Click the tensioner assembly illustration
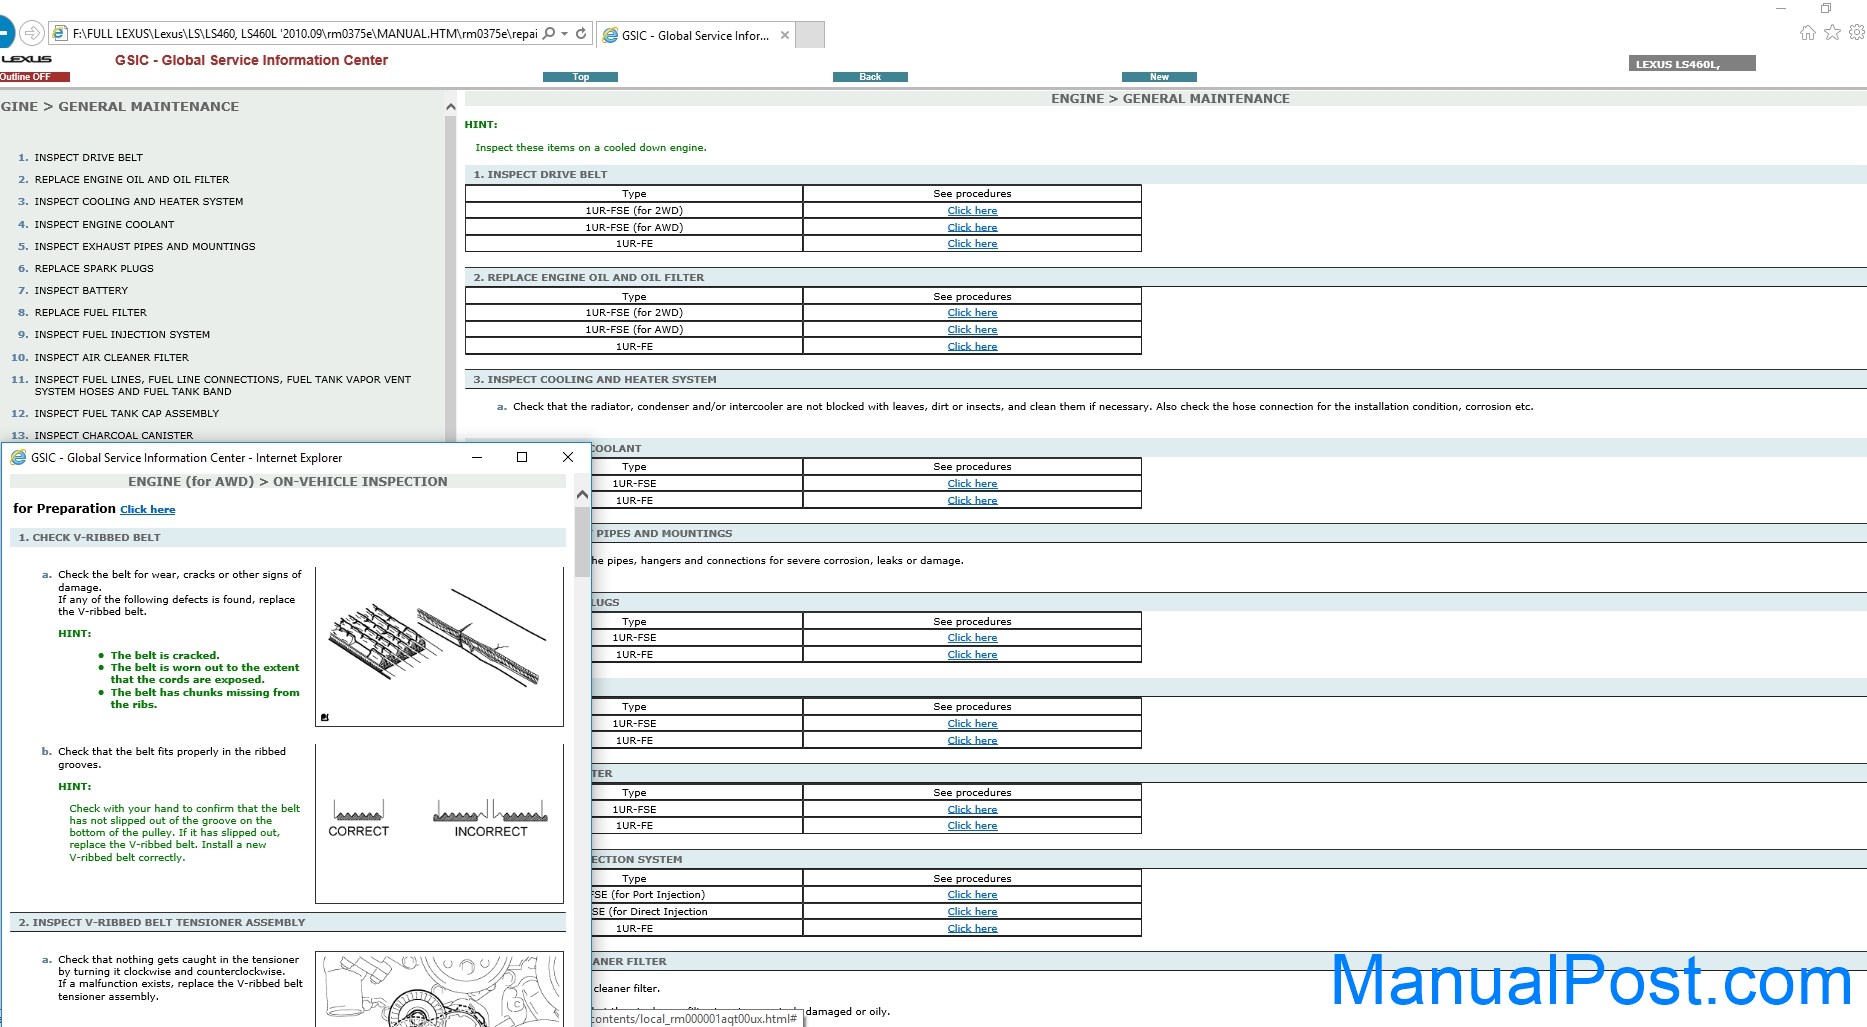Viewport: 1867px width, 1027px height. 439,989
